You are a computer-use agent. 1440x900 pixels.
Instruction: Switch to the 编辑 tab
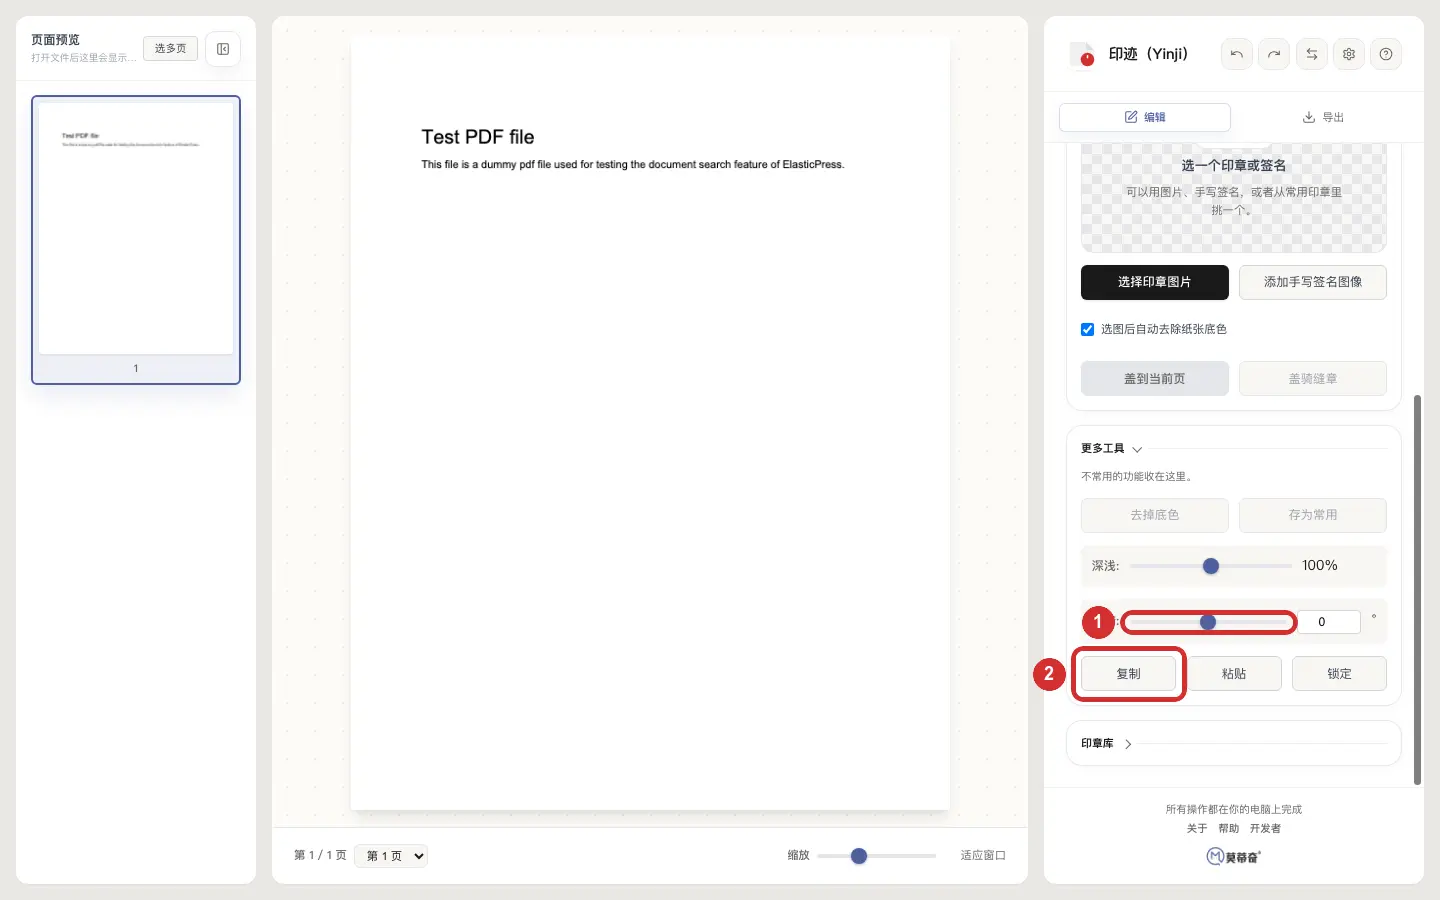pos(1145,117)
